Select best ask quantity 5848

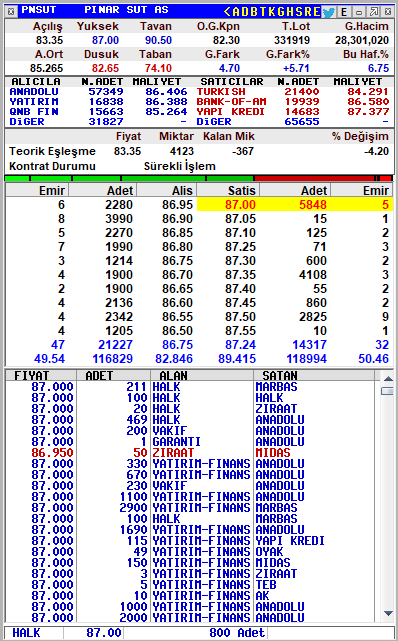click(x=313, y=205)
